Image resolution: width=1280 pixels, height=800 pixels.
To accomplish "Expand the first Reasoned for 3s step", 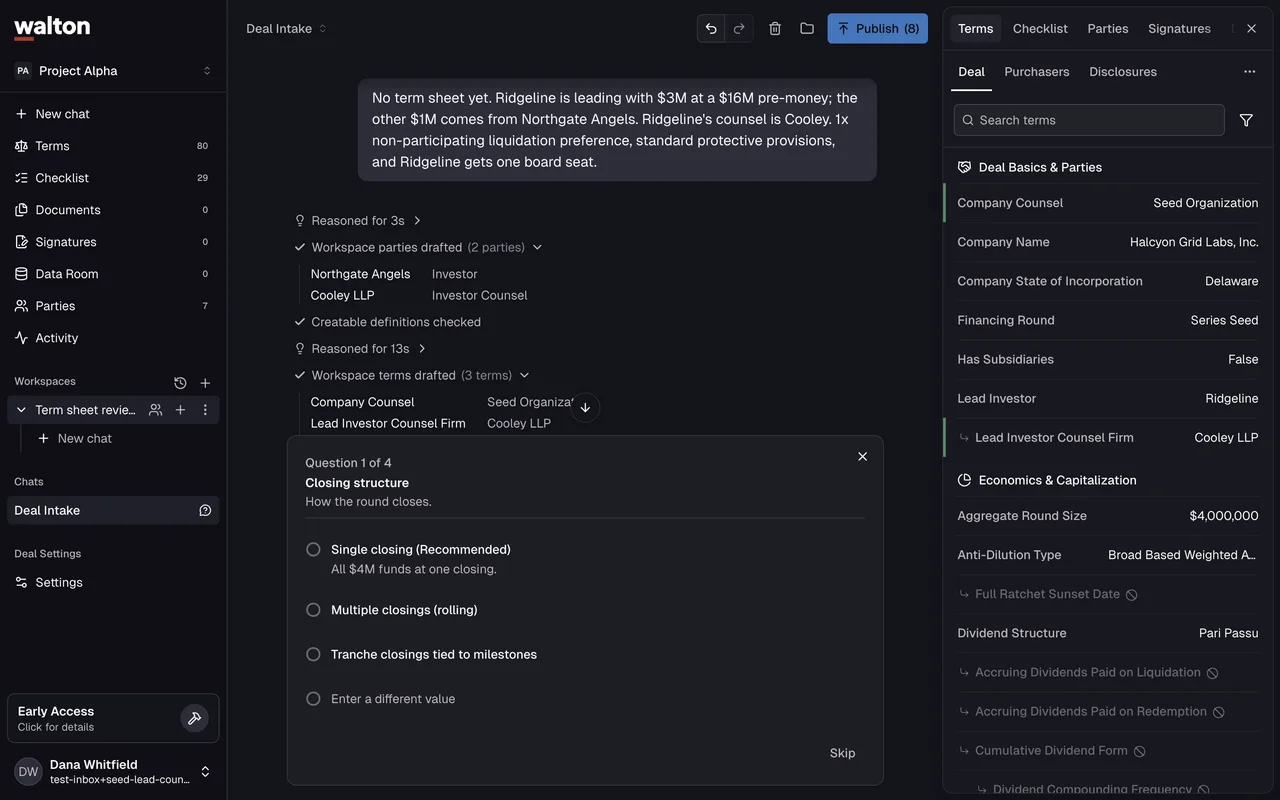I will [x=357, y=220].
